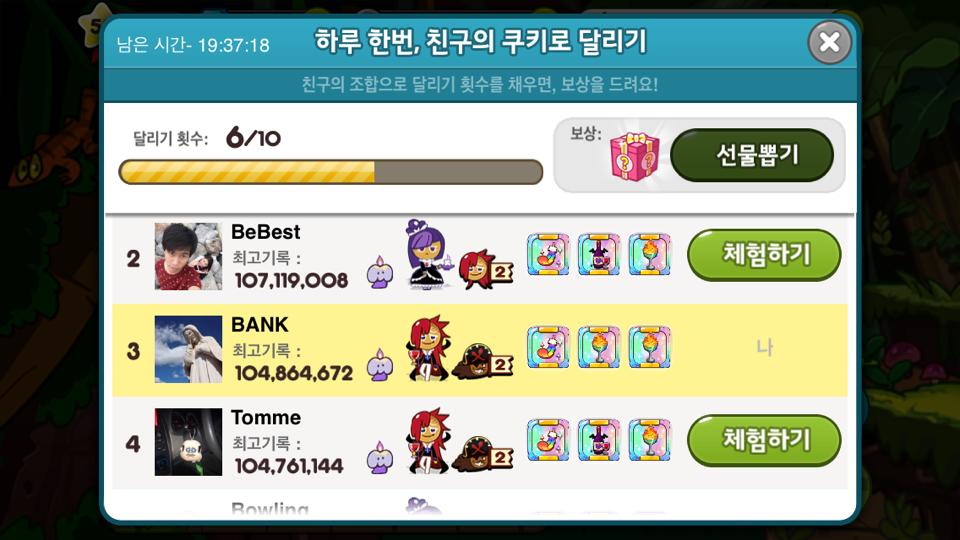Open Tomme's profile picture thumbnail
Viewport: 960px width, 540px height.
pos(188,442)
